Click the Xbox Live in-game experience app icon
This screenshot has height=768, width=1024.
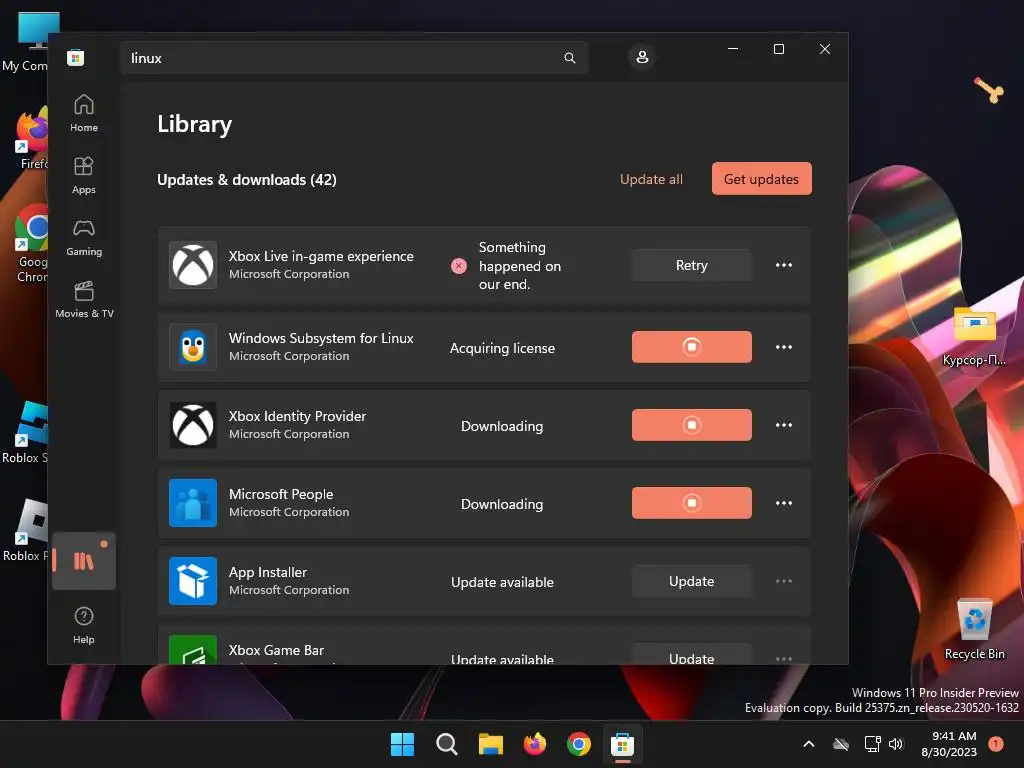(193, 265)
